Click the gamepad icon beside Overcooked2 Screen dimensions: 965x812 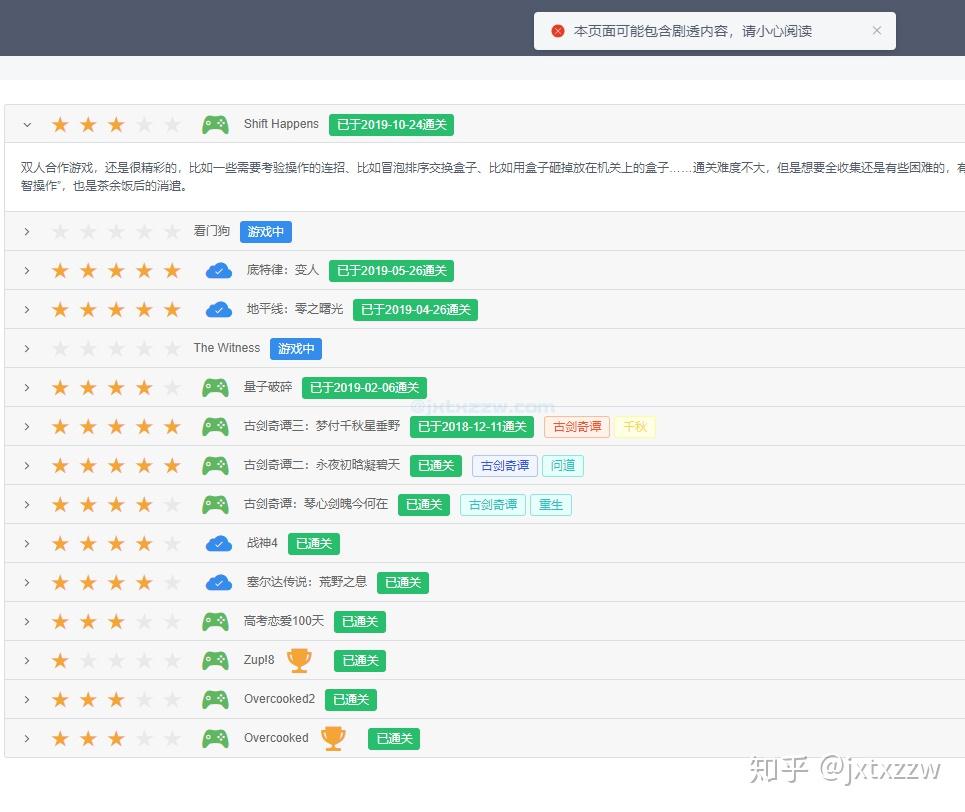coord(215,699)
